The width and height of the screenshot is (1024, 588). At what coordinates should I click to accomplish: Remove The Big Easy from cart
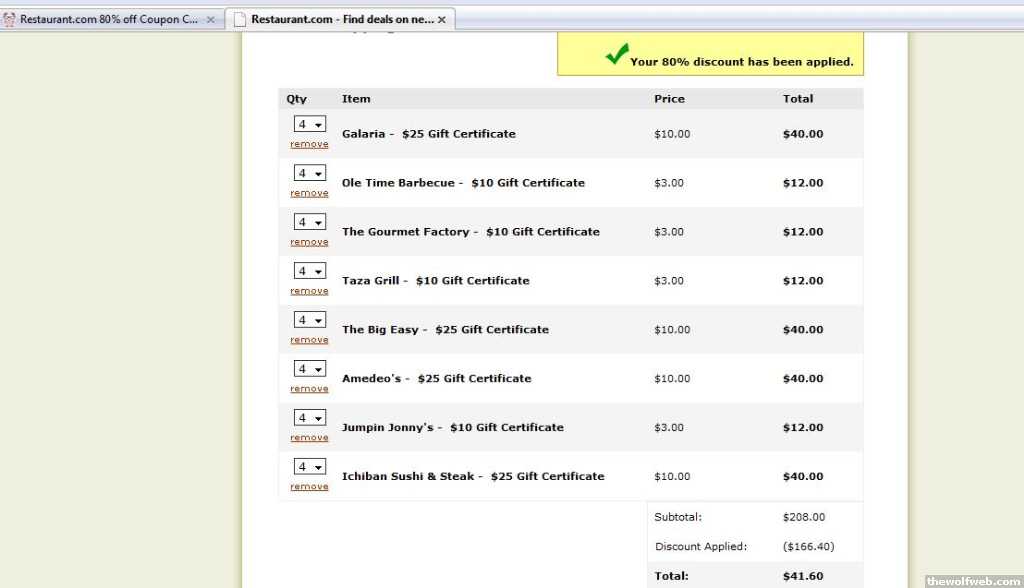(309, 340)
